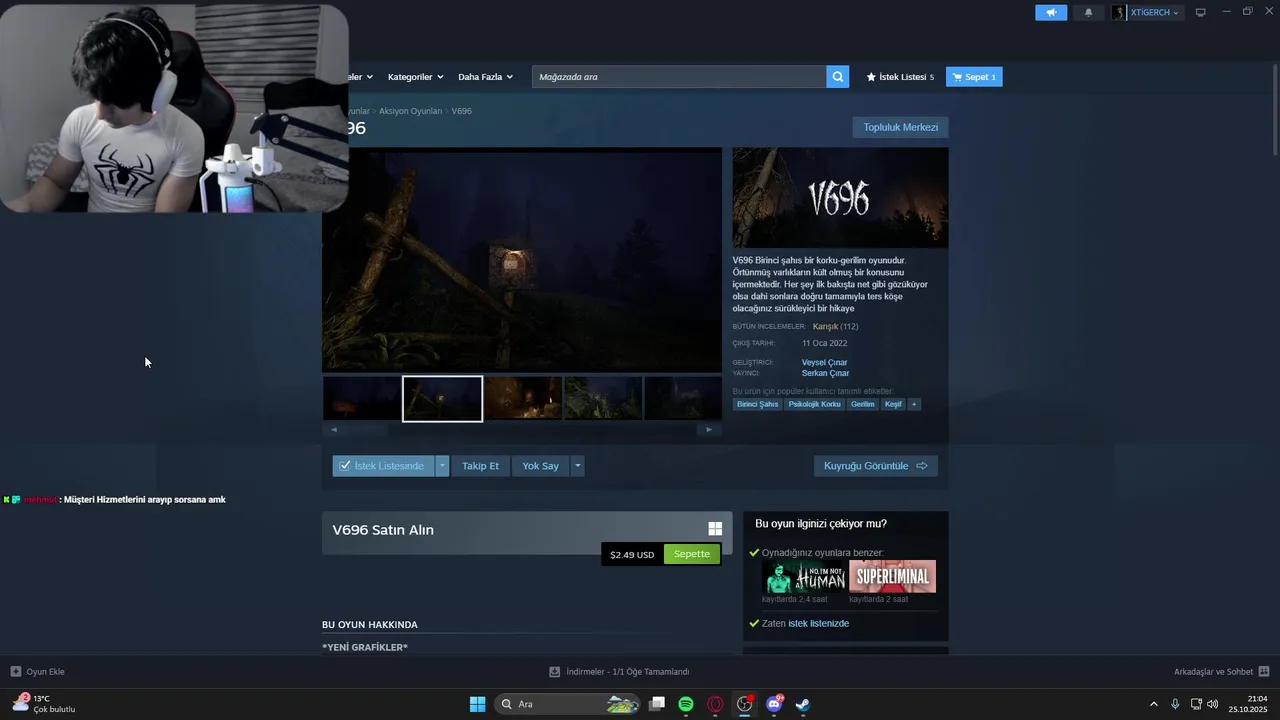Click the Windows platform icon
This screenshot has width=1280, height=720.
tap(715, 529)
